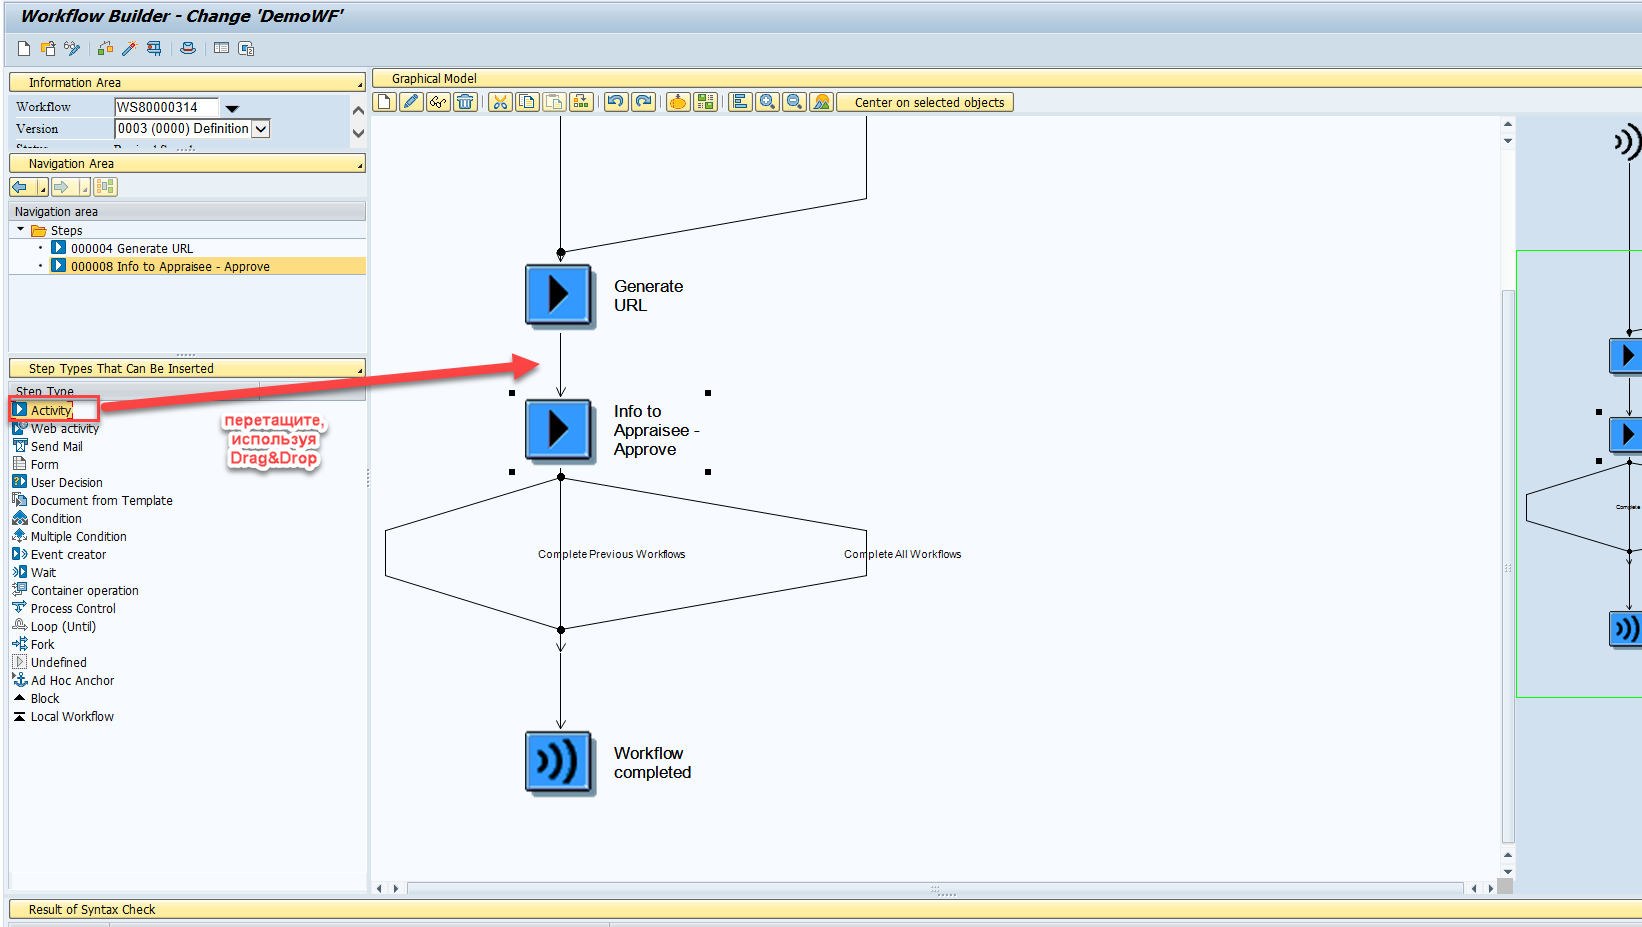The height and width of the screenshot is (927, 1642).
Task: Click the Zoom in magnifier icon
Action: (767, 102)
